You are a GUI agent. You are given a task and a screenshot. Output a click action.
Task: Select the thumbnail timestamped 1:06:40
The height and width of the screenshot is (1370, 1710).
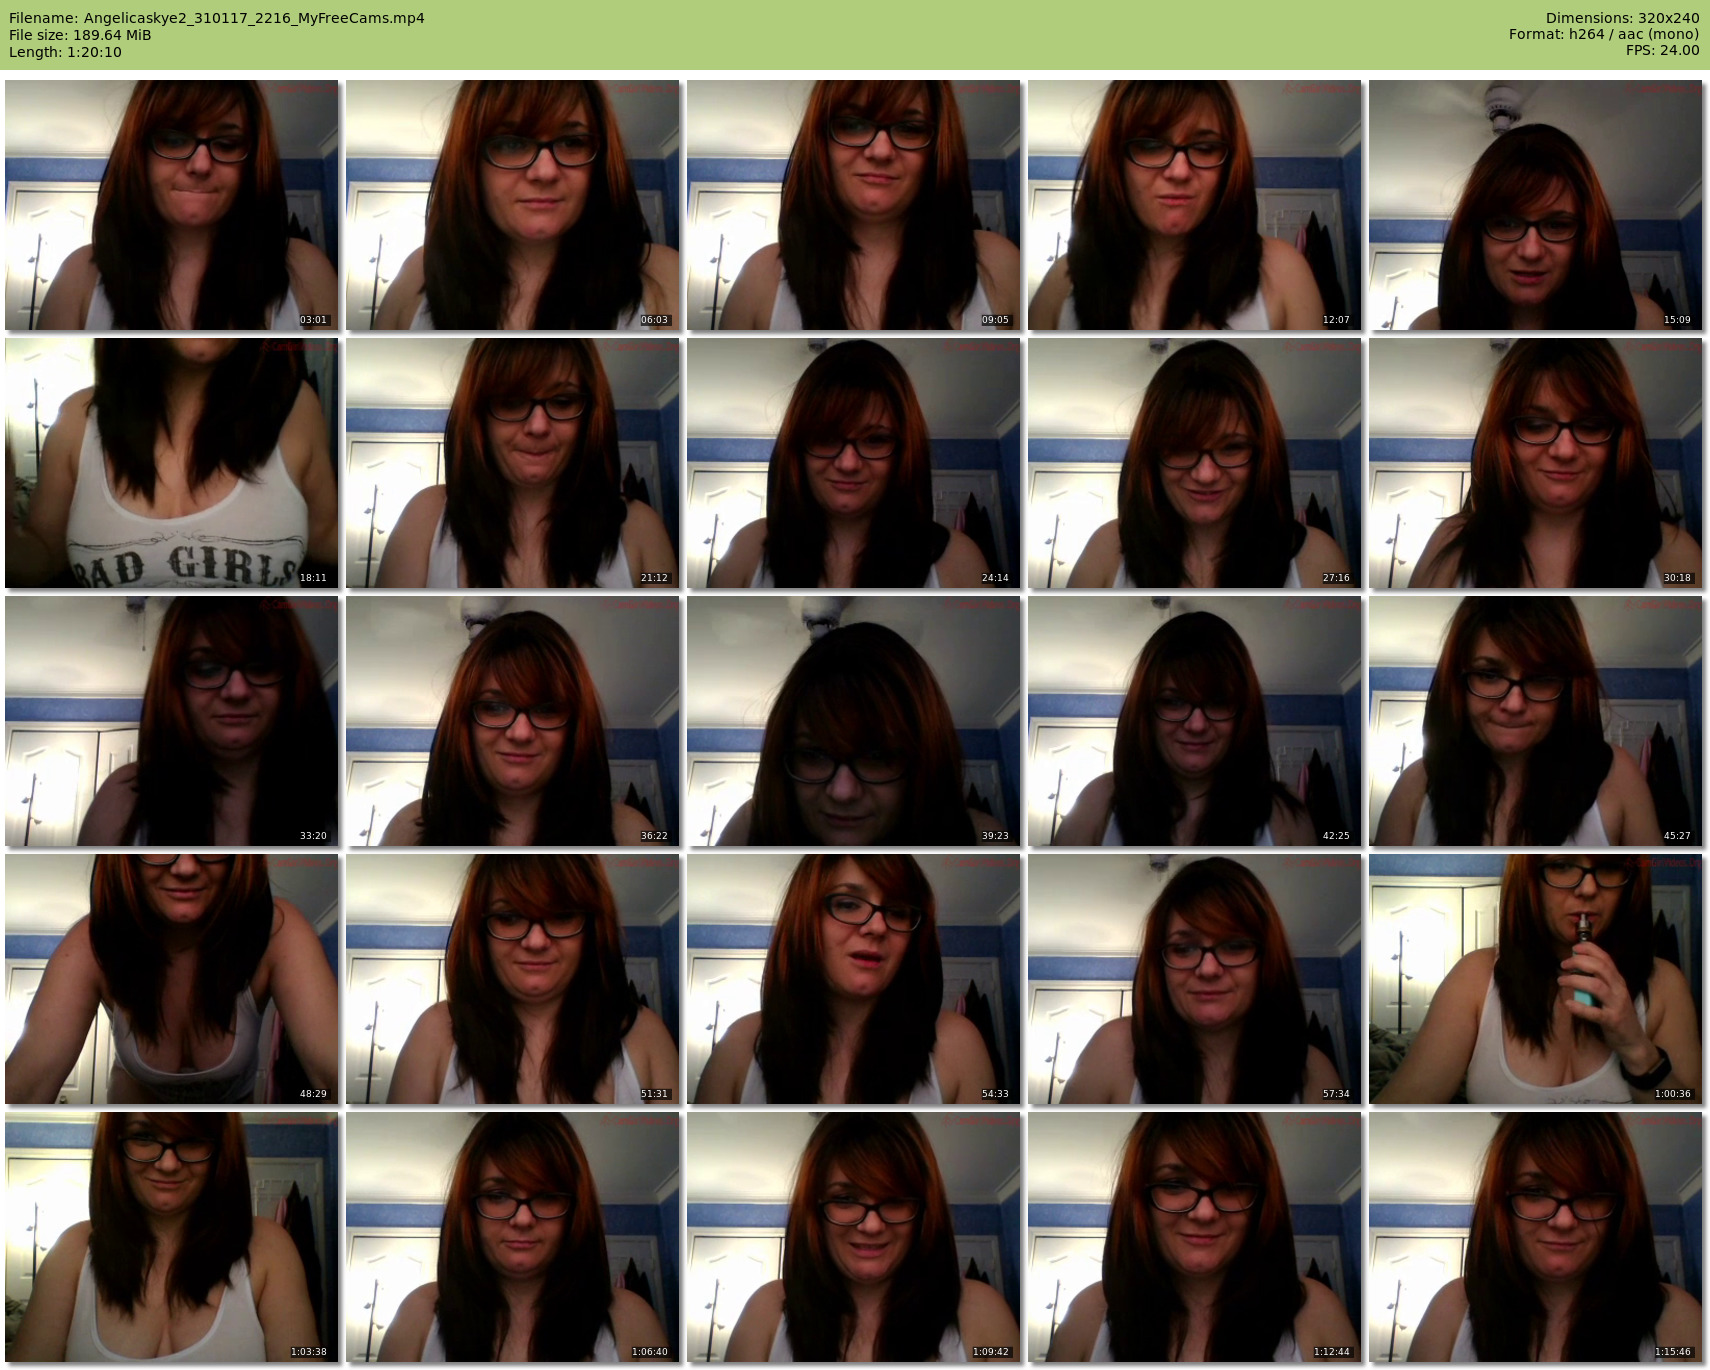(x=513, y=1237)
